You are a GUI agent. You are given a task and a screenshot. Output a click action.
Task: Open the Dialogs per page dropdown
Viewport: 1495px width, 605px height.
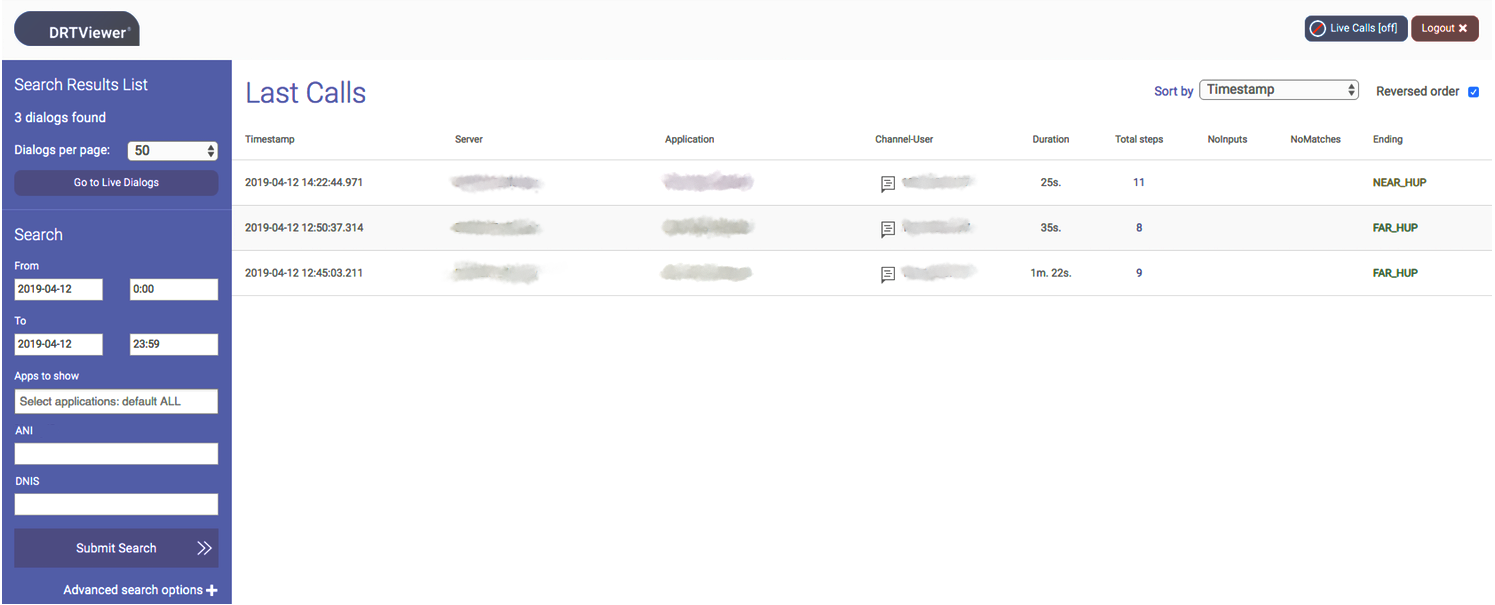(172, 150)
